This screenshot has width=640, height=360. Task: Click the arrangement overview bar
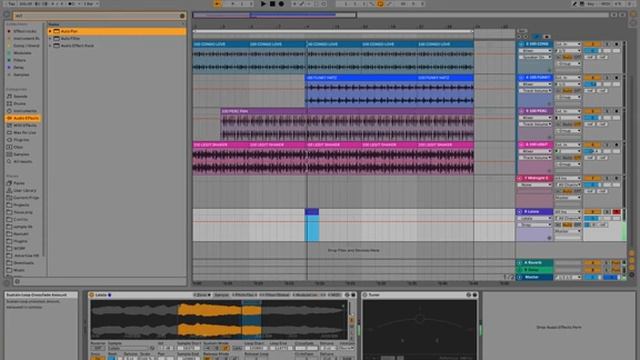pos(402,15)
